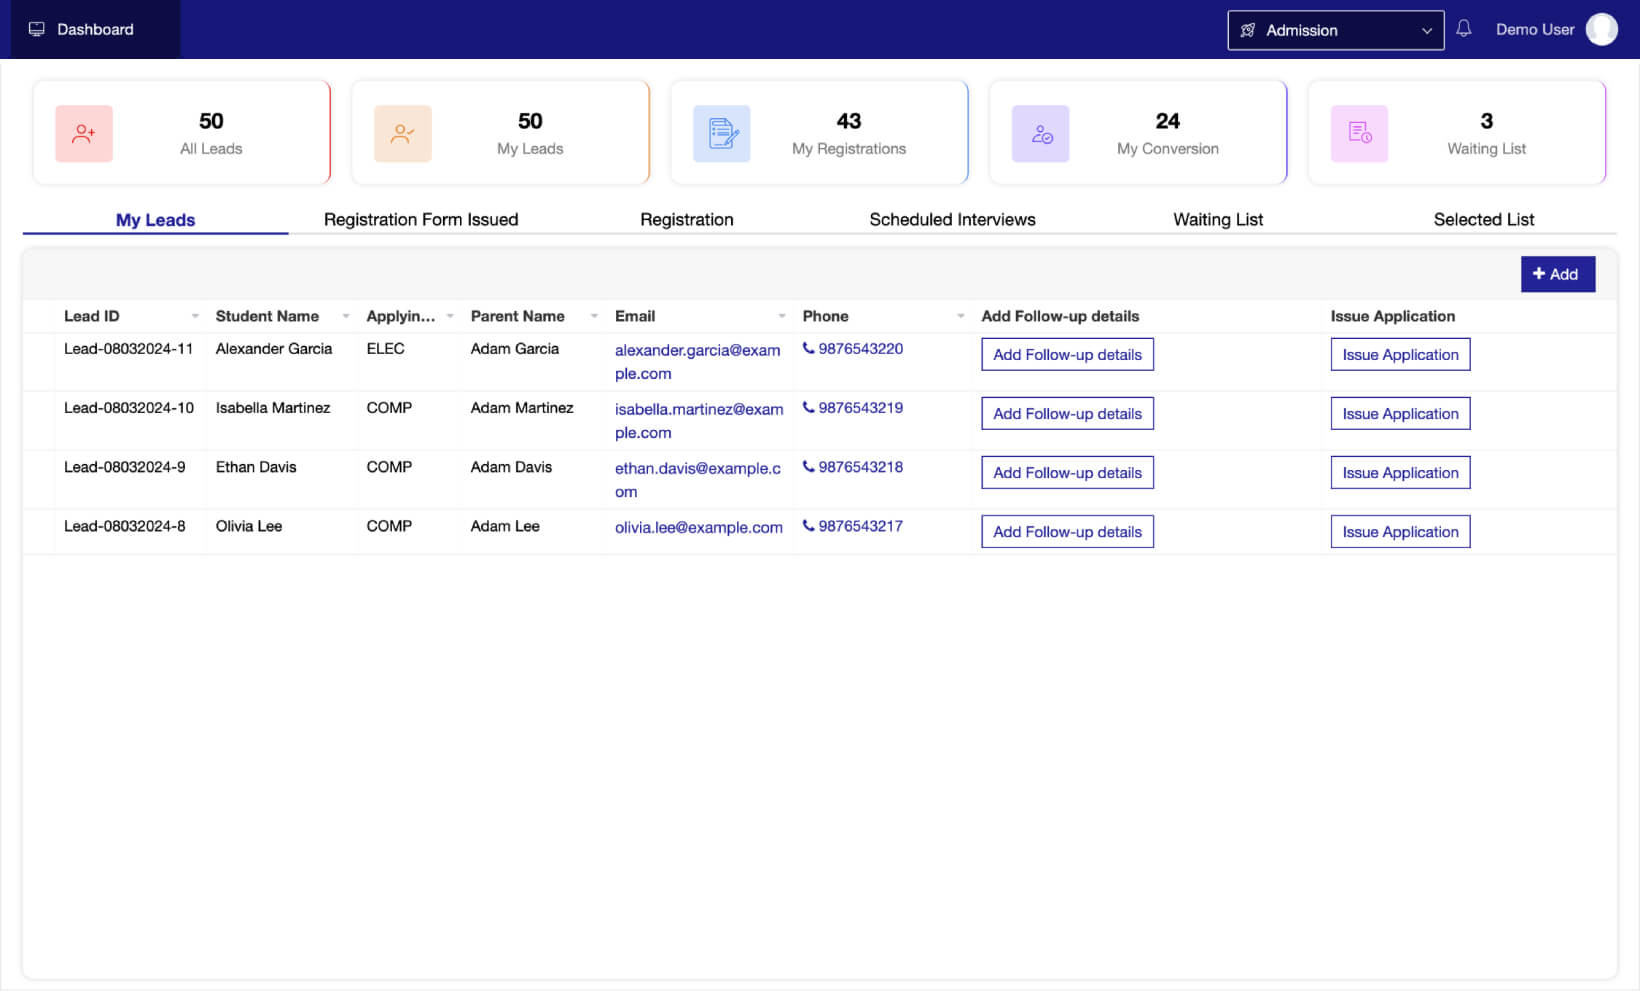This screenshot has width=1640, height=991.
Task: Open the Selected List tab
Action: point(1483,220)
